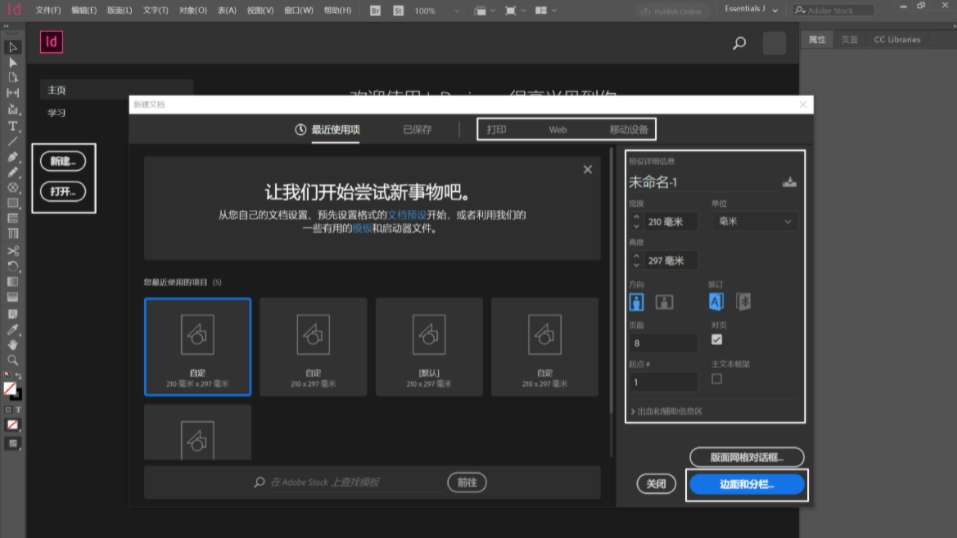957x538 pixels.
Task: Toggle the view mode button at toolbar bottom
Action: tap(13, 444)
